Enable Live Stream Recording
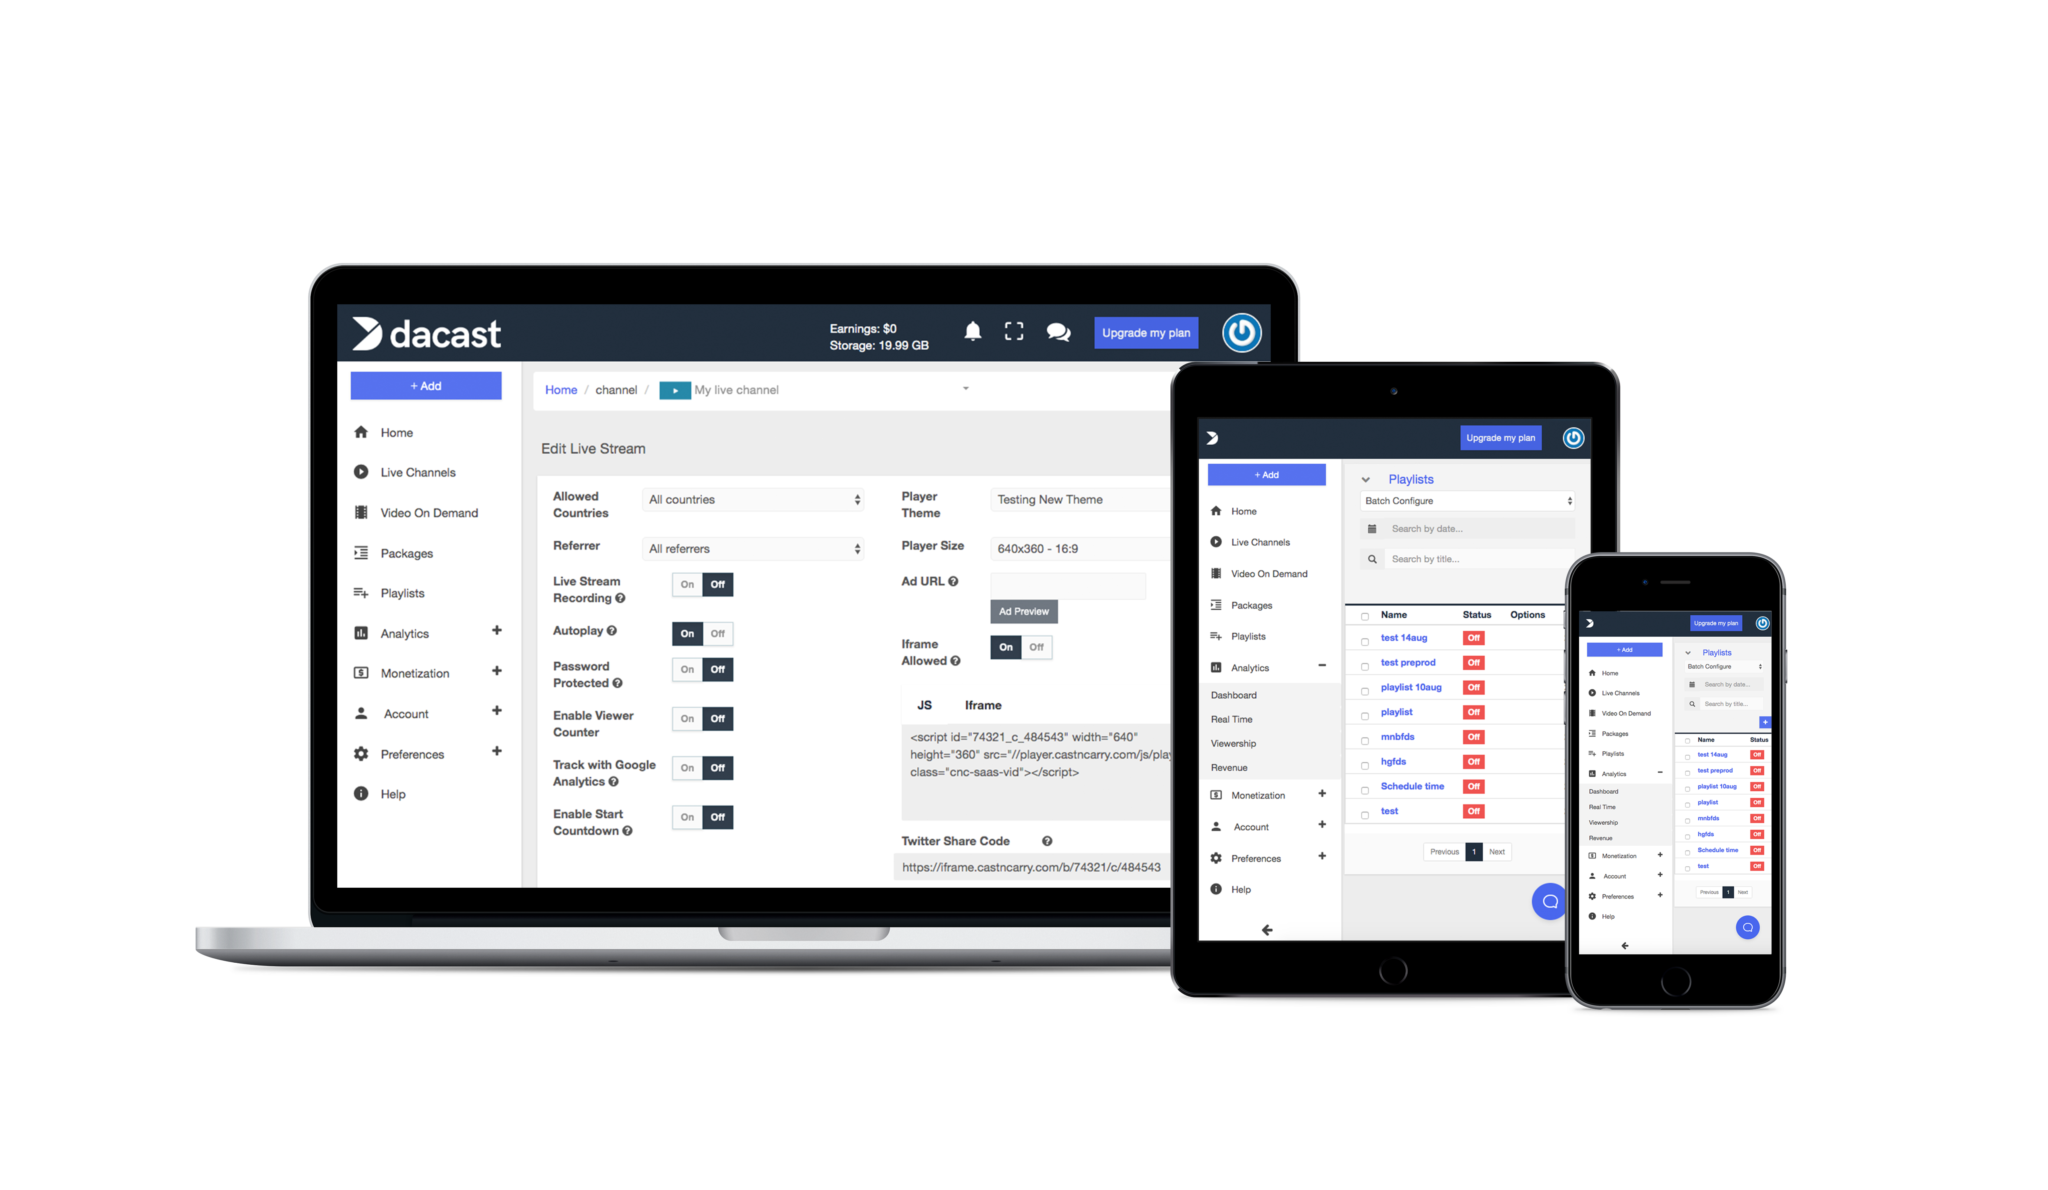 click(685, 584)
